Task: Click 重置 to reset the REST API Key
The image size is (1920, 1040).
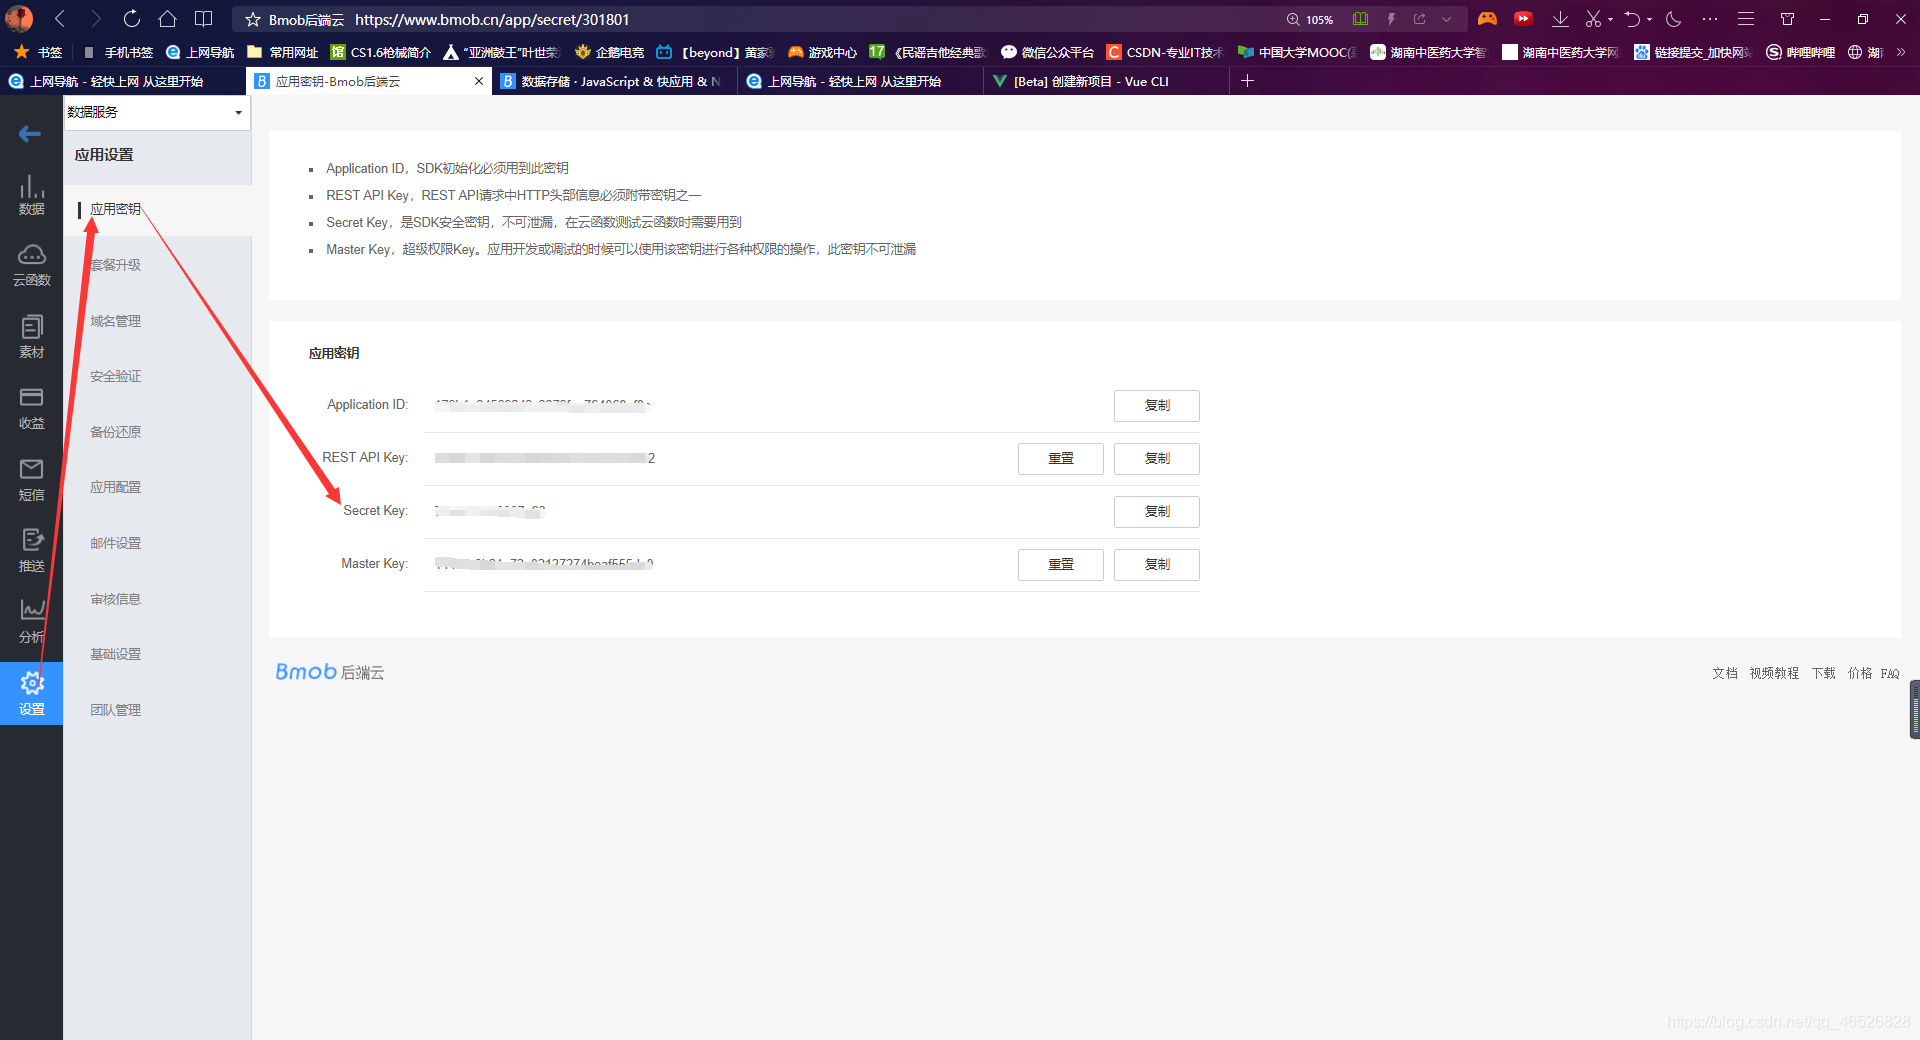Action: [x=1060, y=458]
